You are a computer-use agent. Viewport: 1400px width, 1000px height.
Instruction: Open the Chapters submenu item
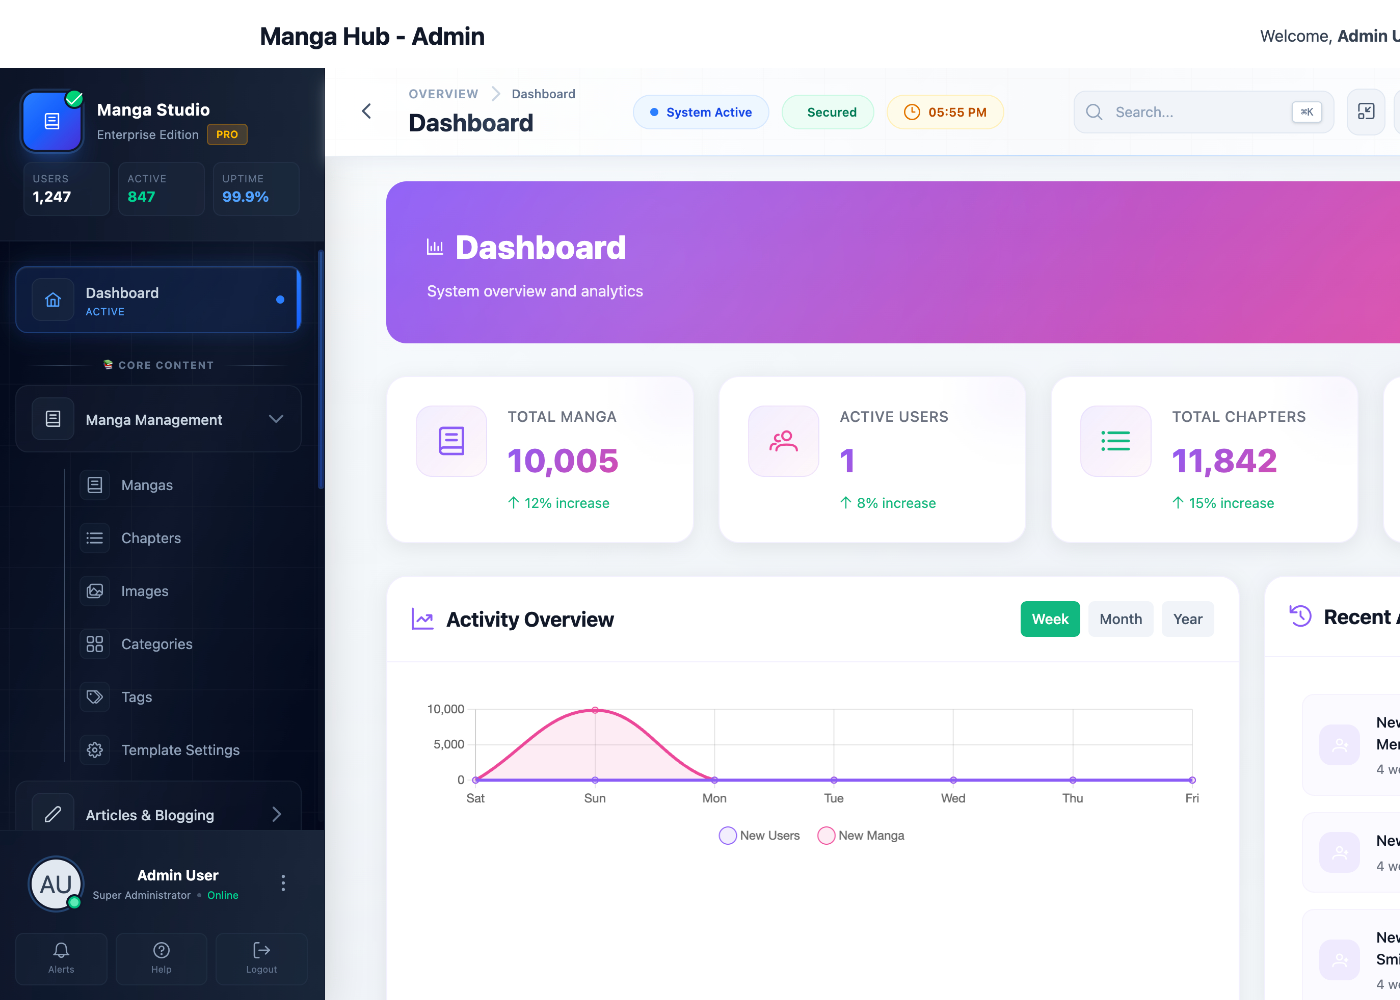tap(151, 538)
